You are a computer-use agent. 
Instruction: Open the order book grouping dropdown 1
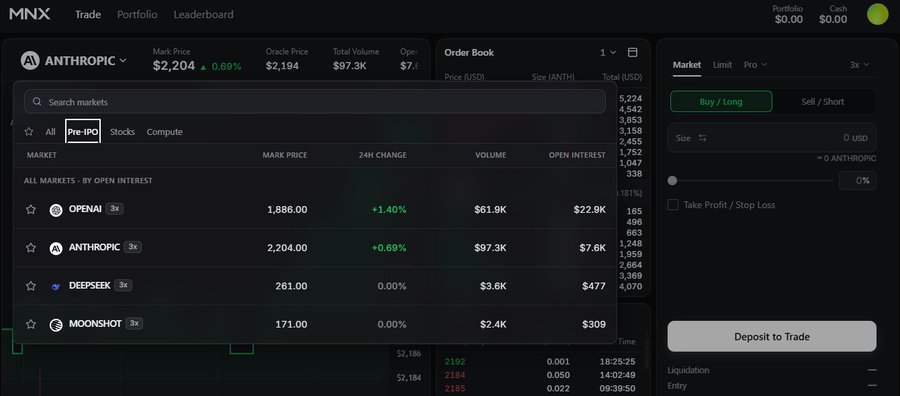608,52
